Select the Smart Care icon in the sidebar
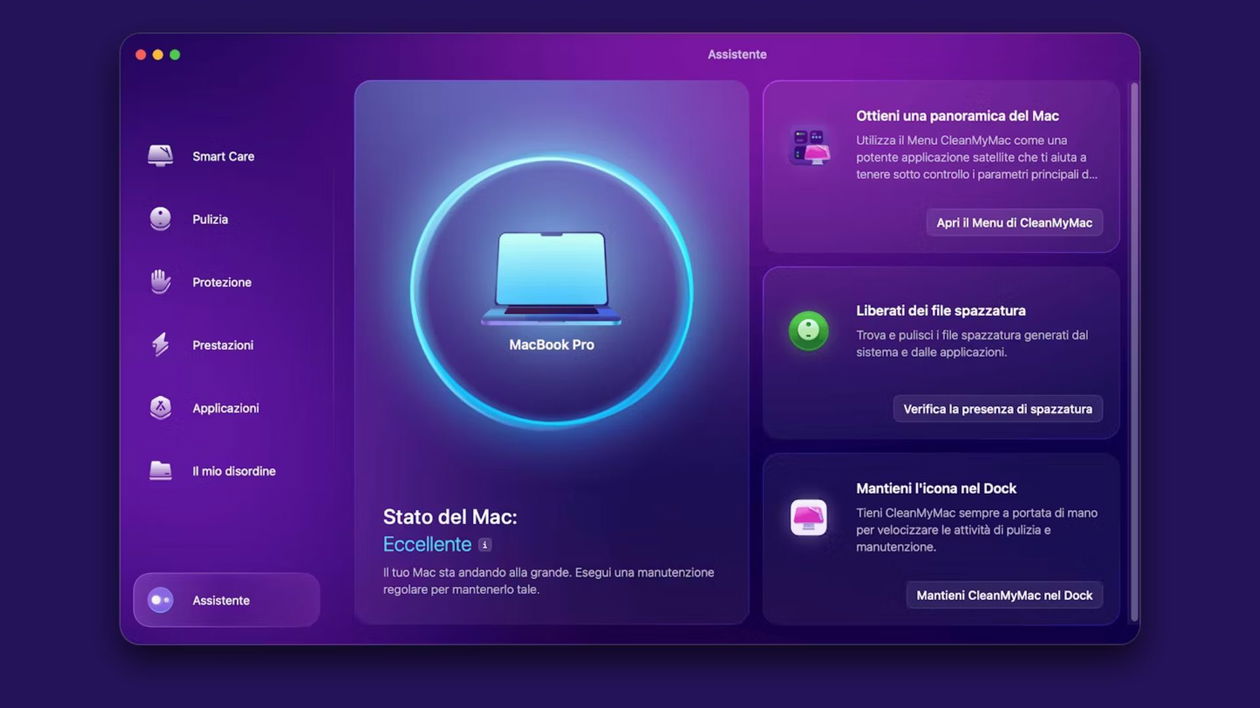 (160, 155)
